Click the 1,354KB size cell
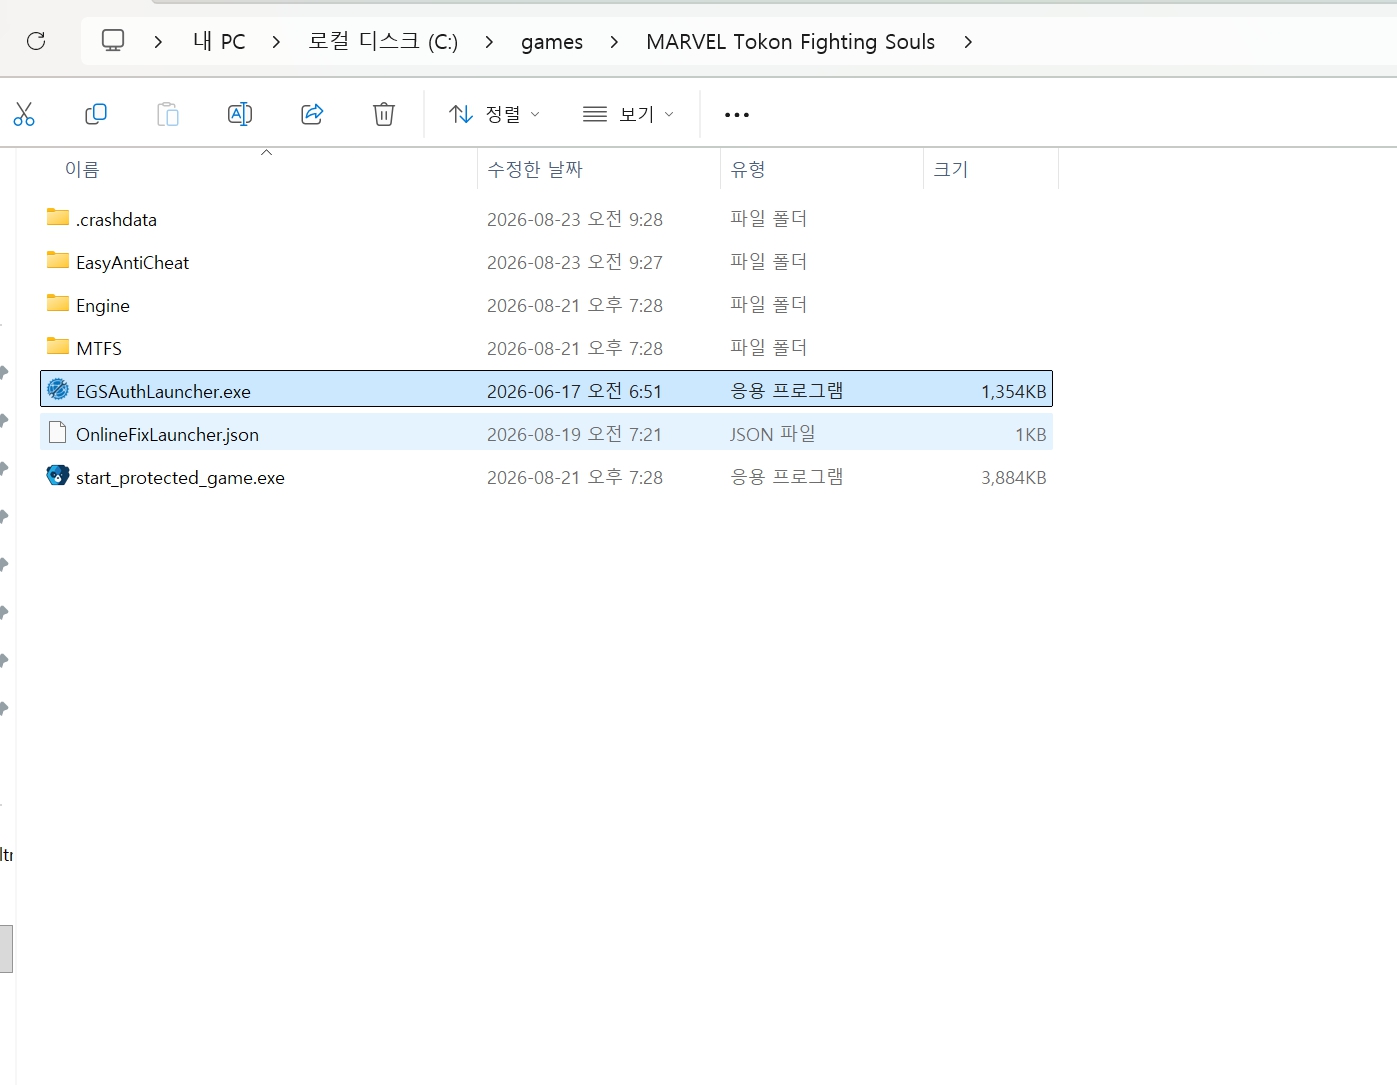1397x1085 pixels. tap(1013, 392)
